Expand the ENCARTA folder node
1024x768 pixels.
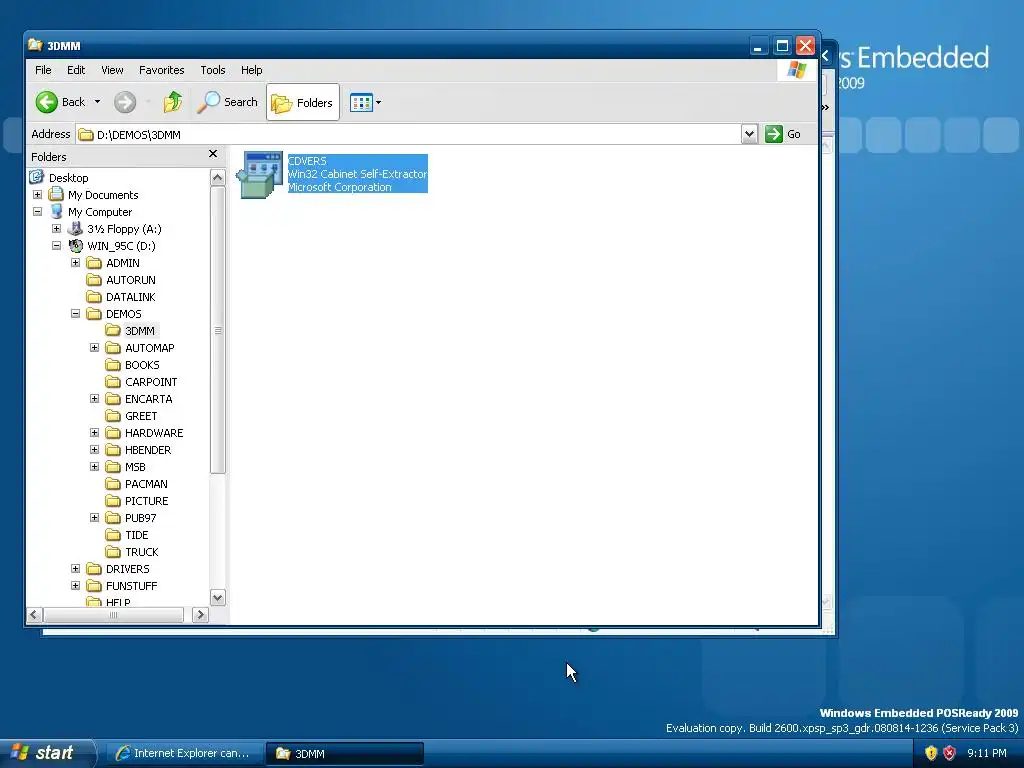tap(94, 398)
